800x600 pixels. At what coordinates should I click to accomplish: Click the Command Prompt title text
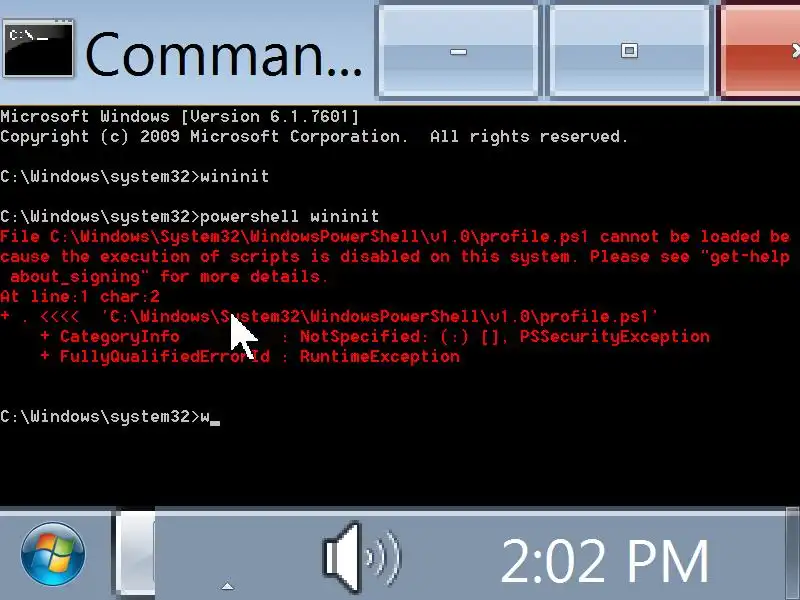click(224, 54)
